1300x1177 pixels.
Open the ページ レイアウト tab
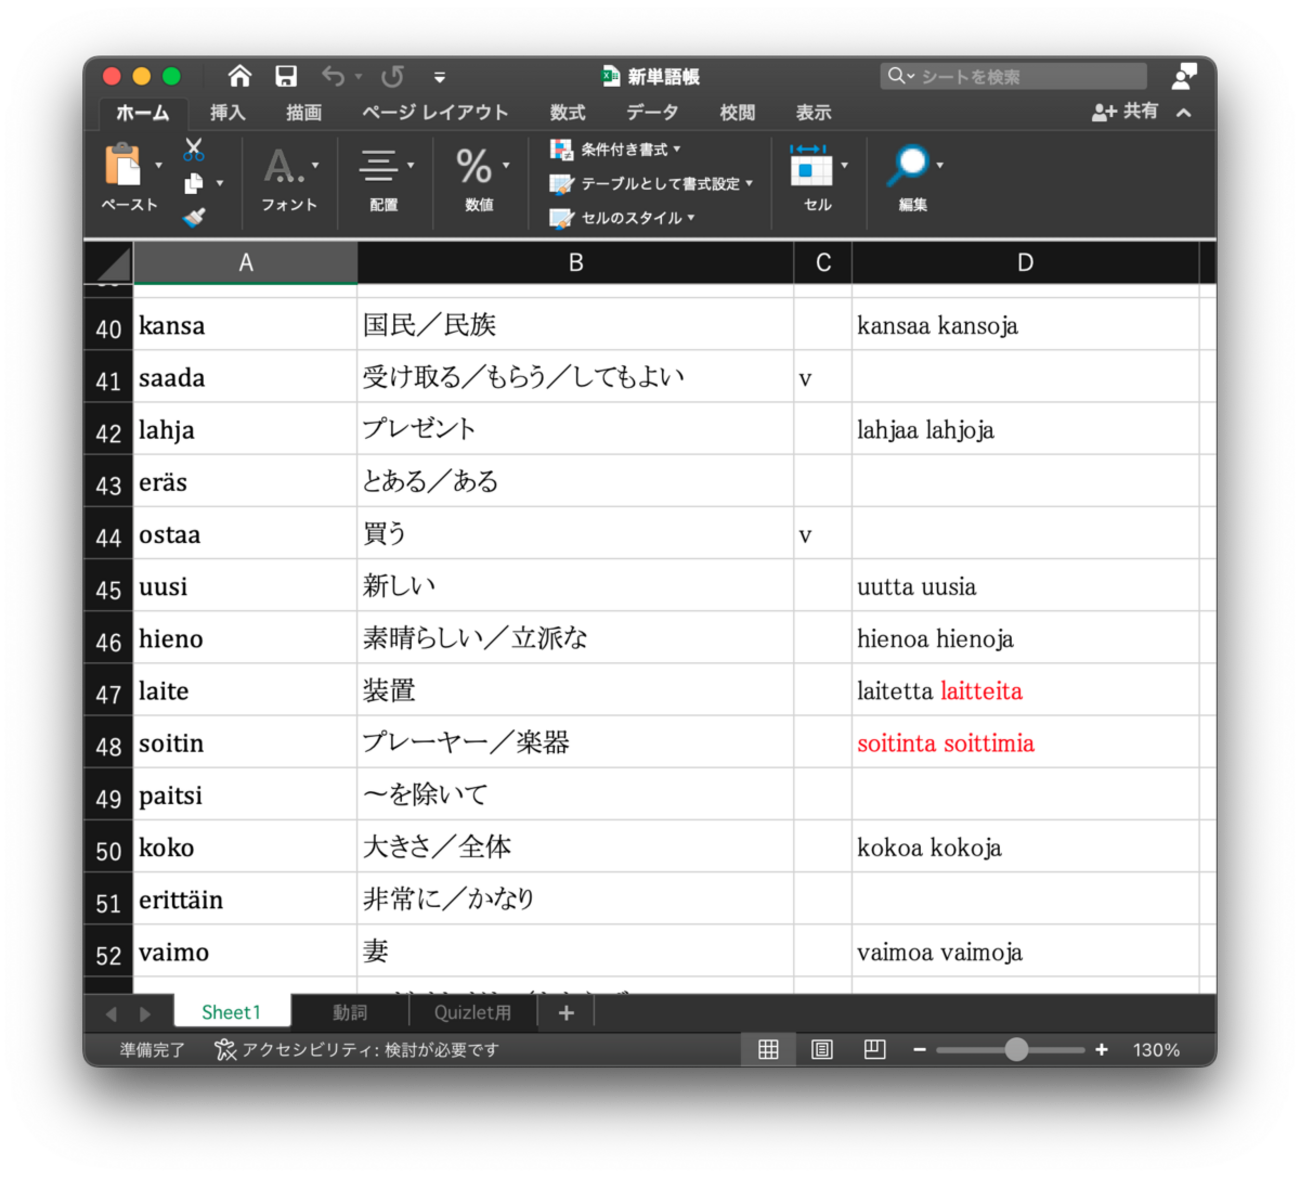pyautogui.click(x=435, y=113)
